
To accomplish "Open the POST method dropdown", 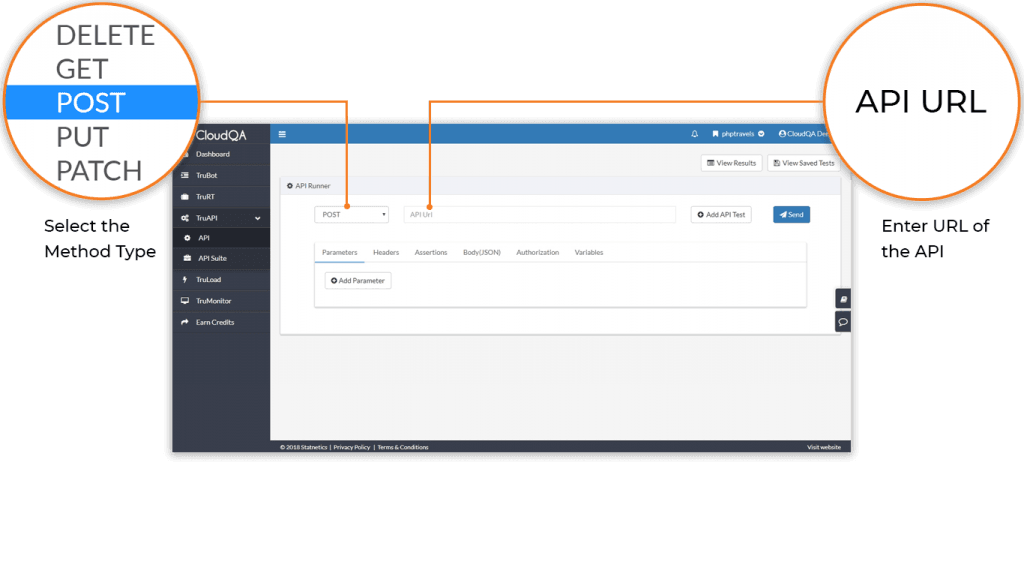I will [x=351, y=215].
